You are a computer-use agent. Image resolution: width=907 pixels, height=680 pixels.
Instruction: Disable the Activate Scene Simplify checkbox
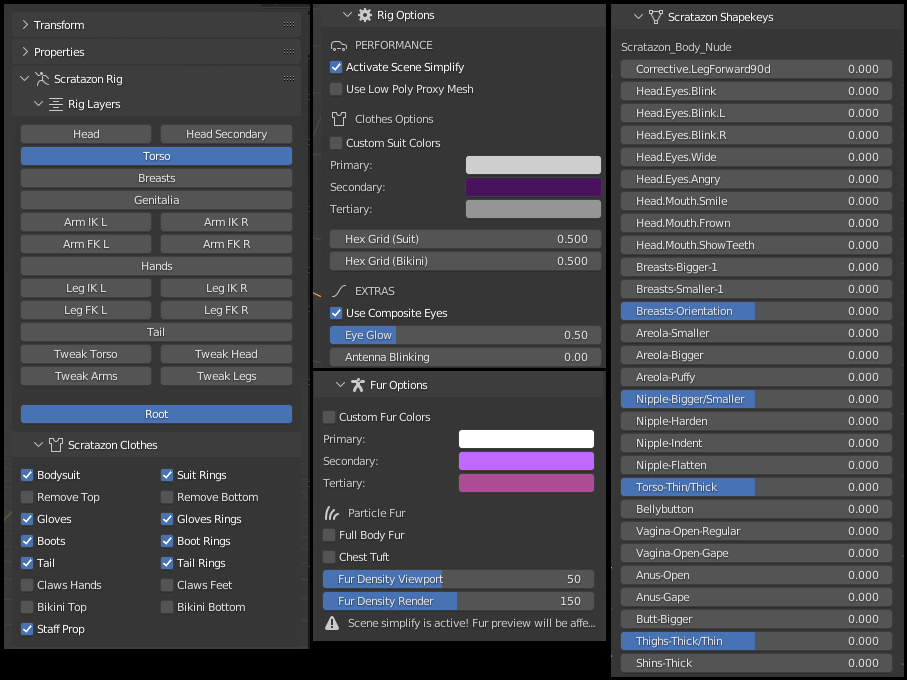(336, 67)
